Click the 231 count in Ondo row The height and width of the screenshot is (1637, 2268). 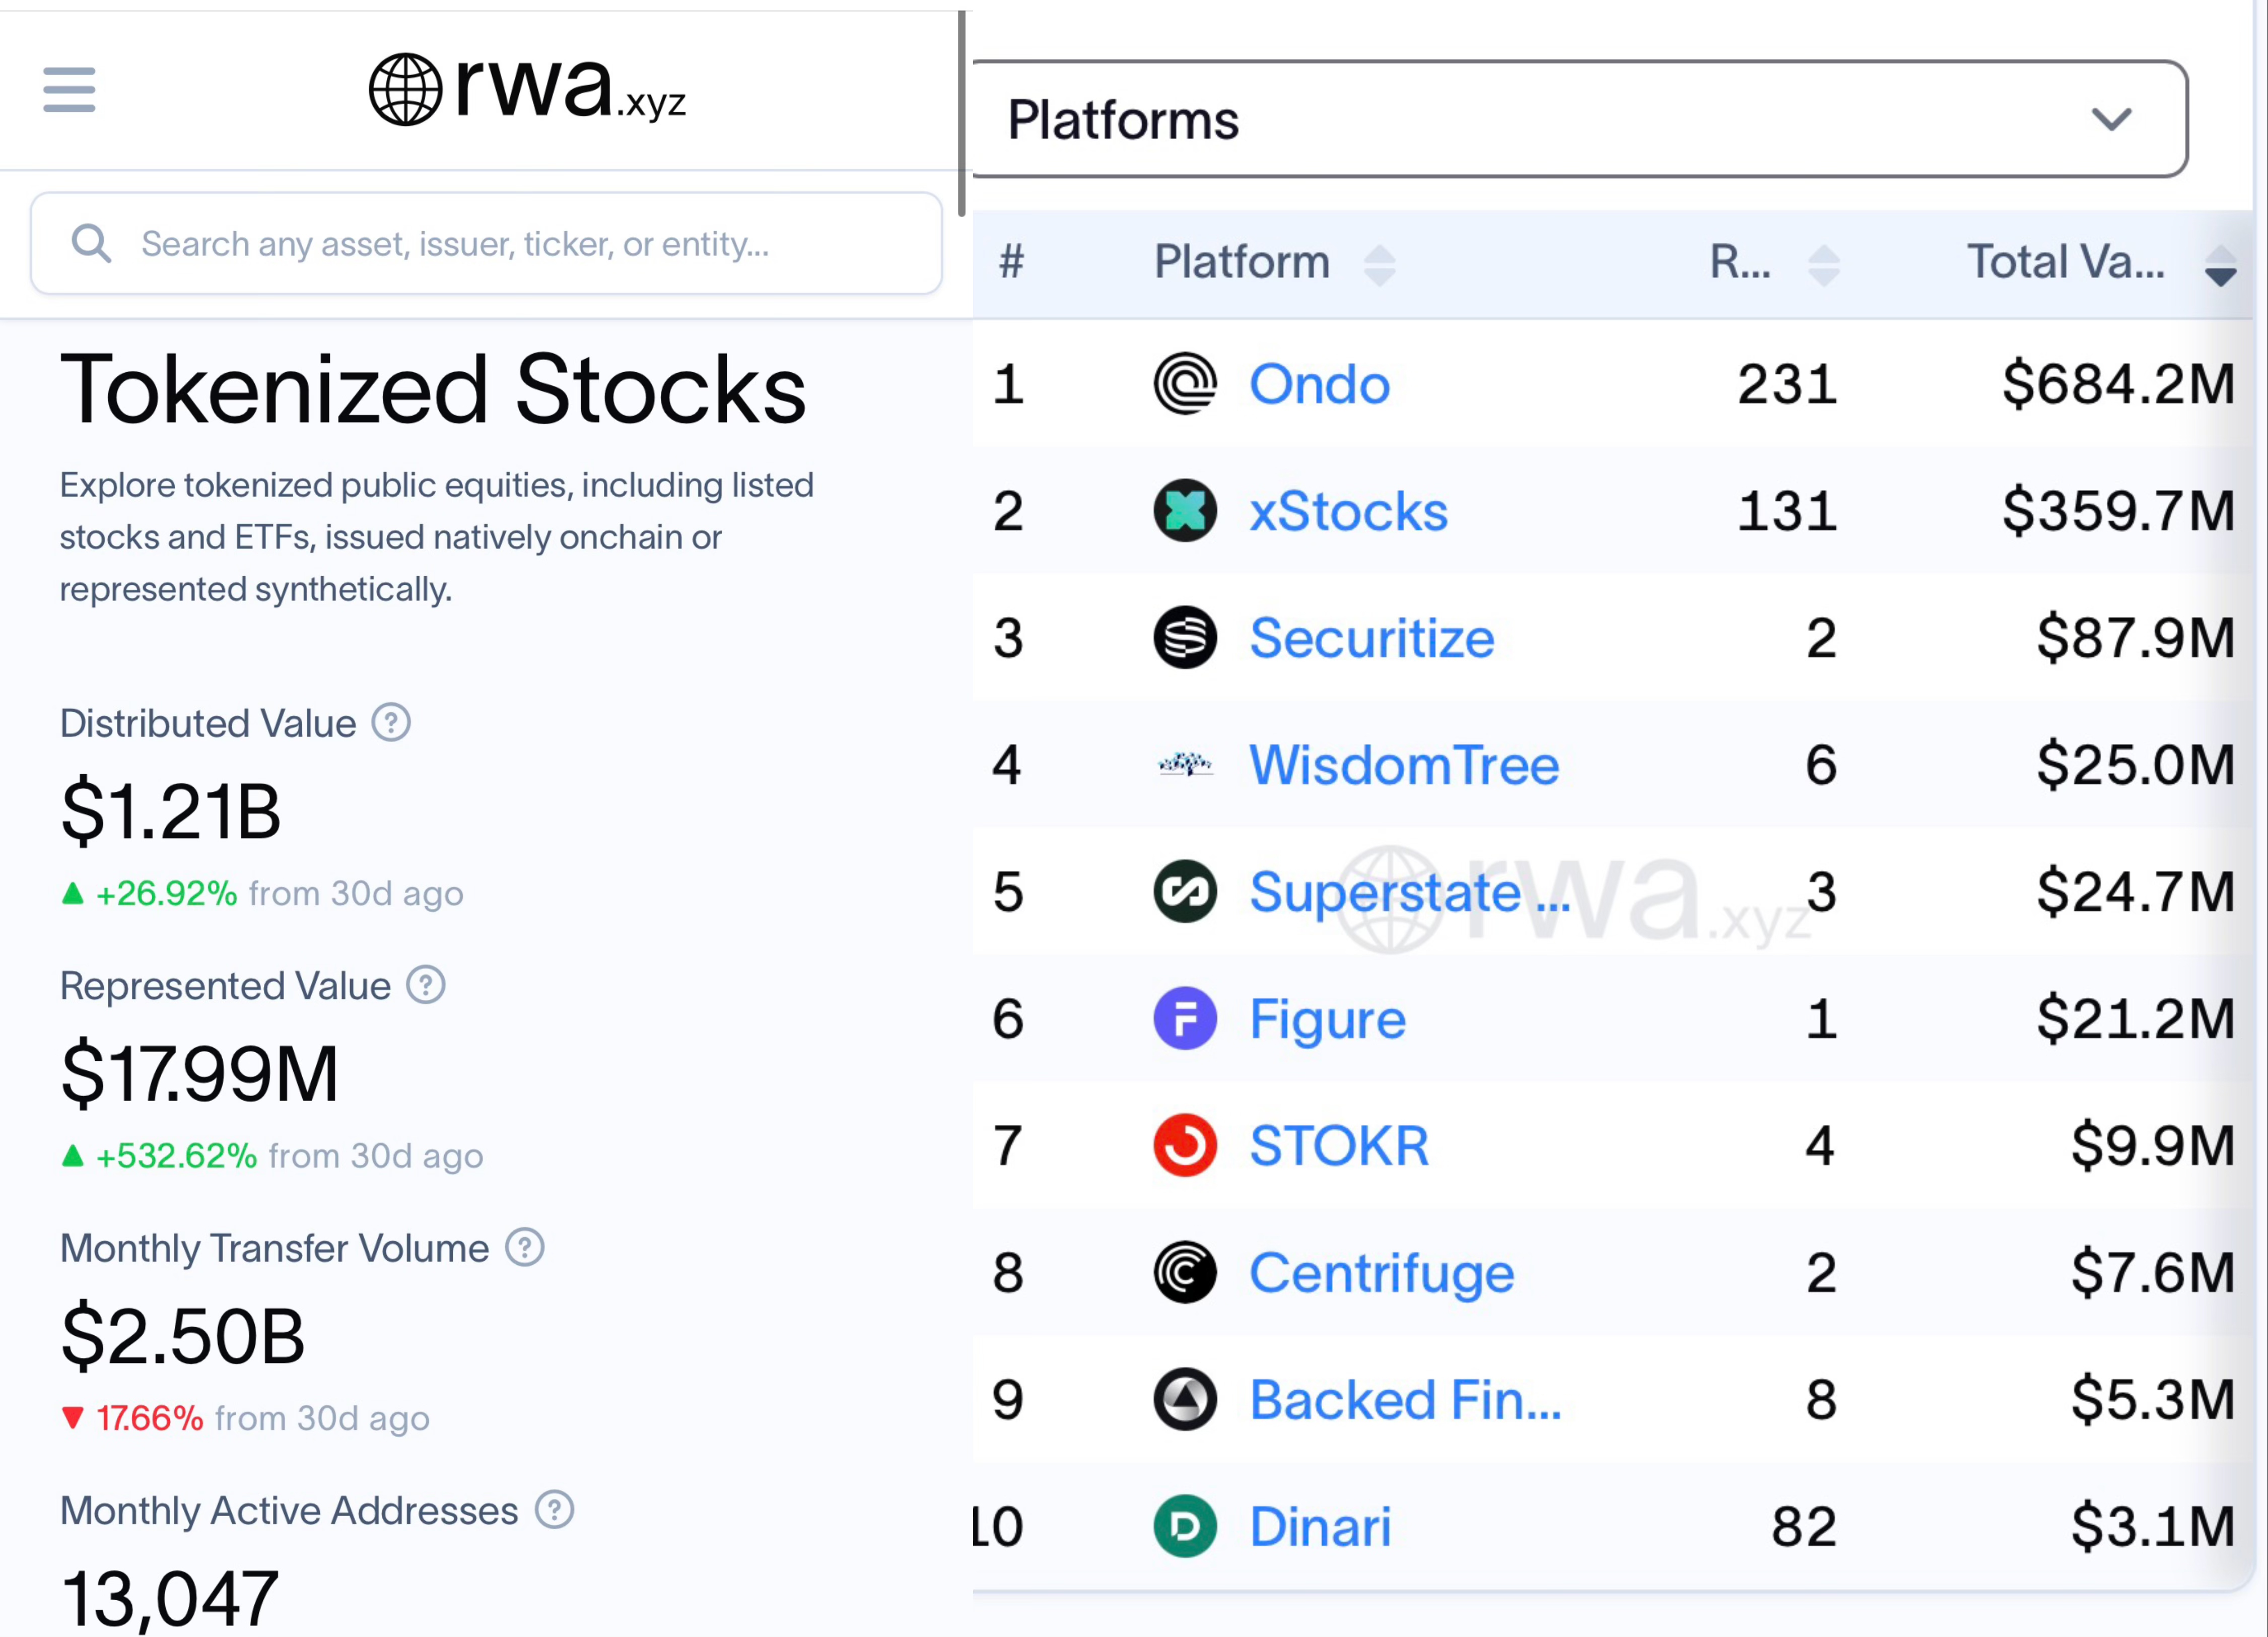coord(1787,384)
